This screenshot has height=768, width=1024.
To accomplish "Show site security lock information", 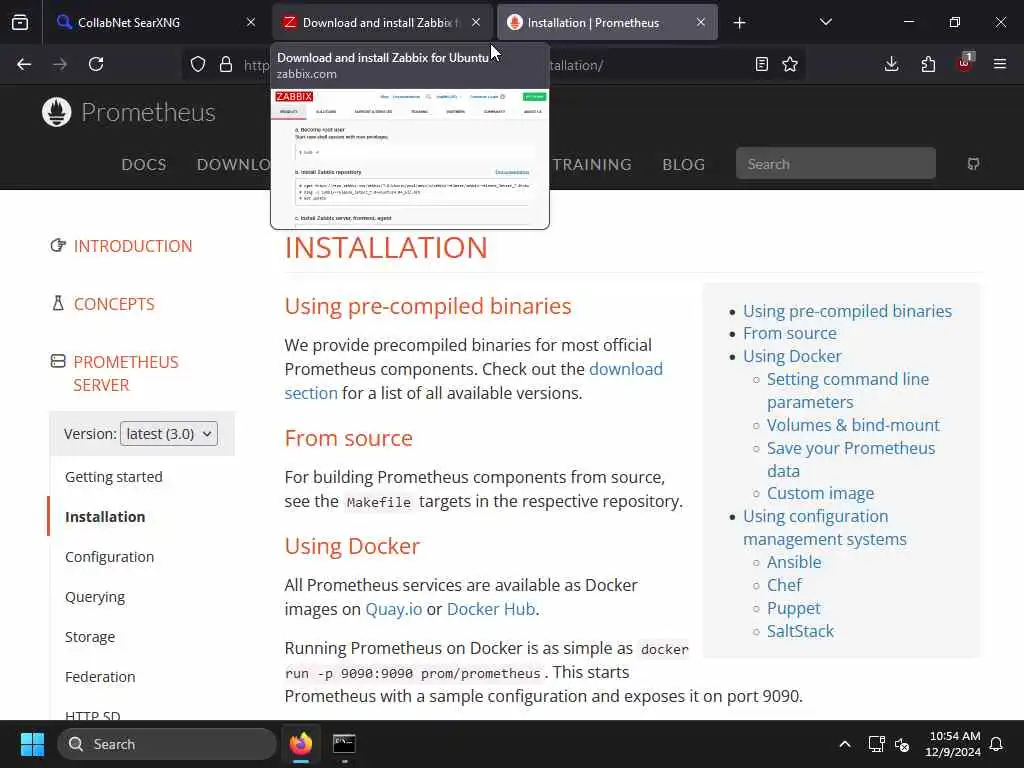I will pos(226,64).
